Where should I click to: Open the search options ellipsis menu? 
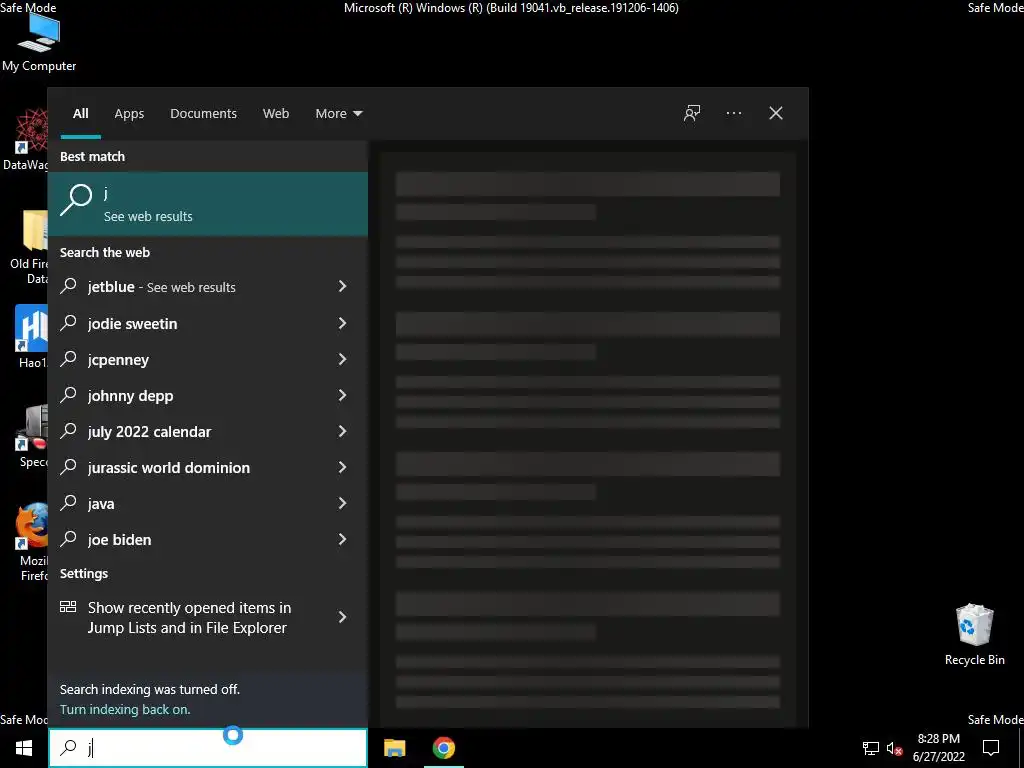733,113
